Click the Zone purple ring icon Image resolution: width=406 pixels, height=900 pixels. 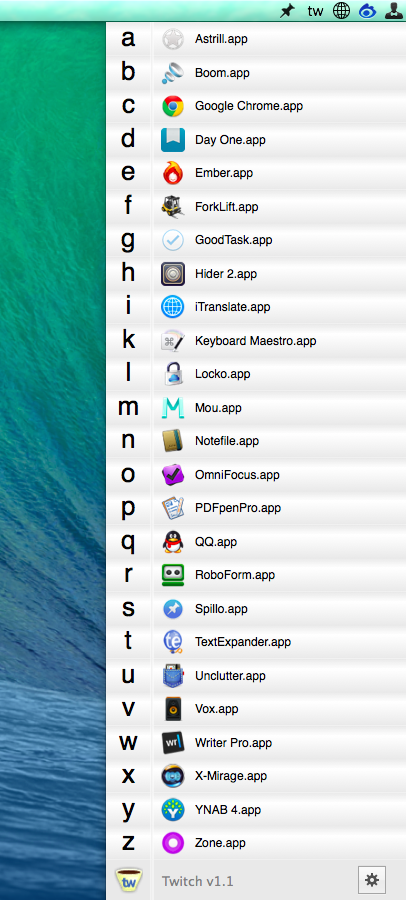[173, 843]
